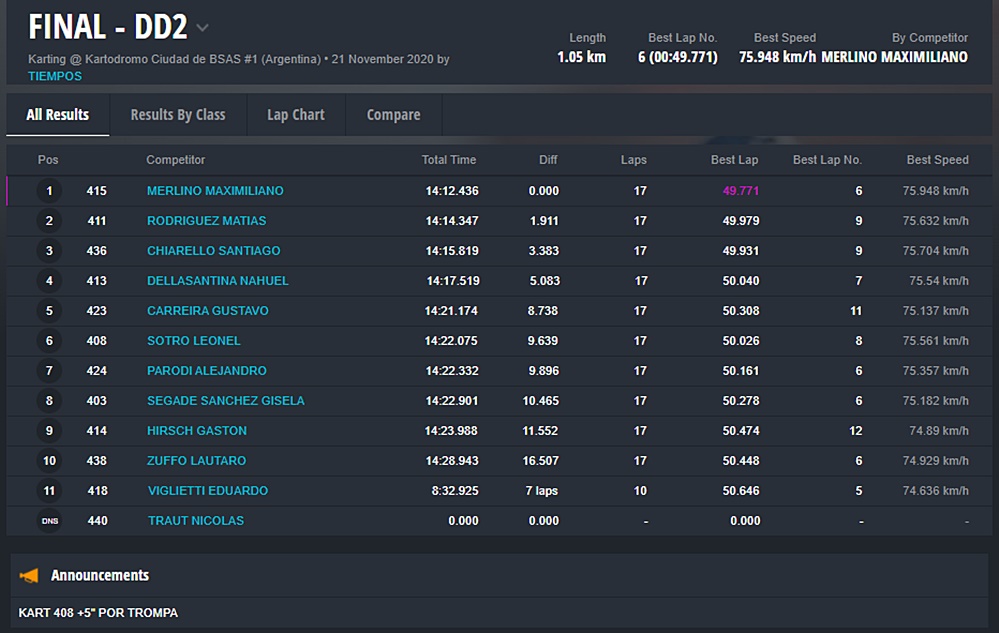Click CHIARELLO SANTIAGO name link
999x633 pixels.
click(x=213, y=251)
